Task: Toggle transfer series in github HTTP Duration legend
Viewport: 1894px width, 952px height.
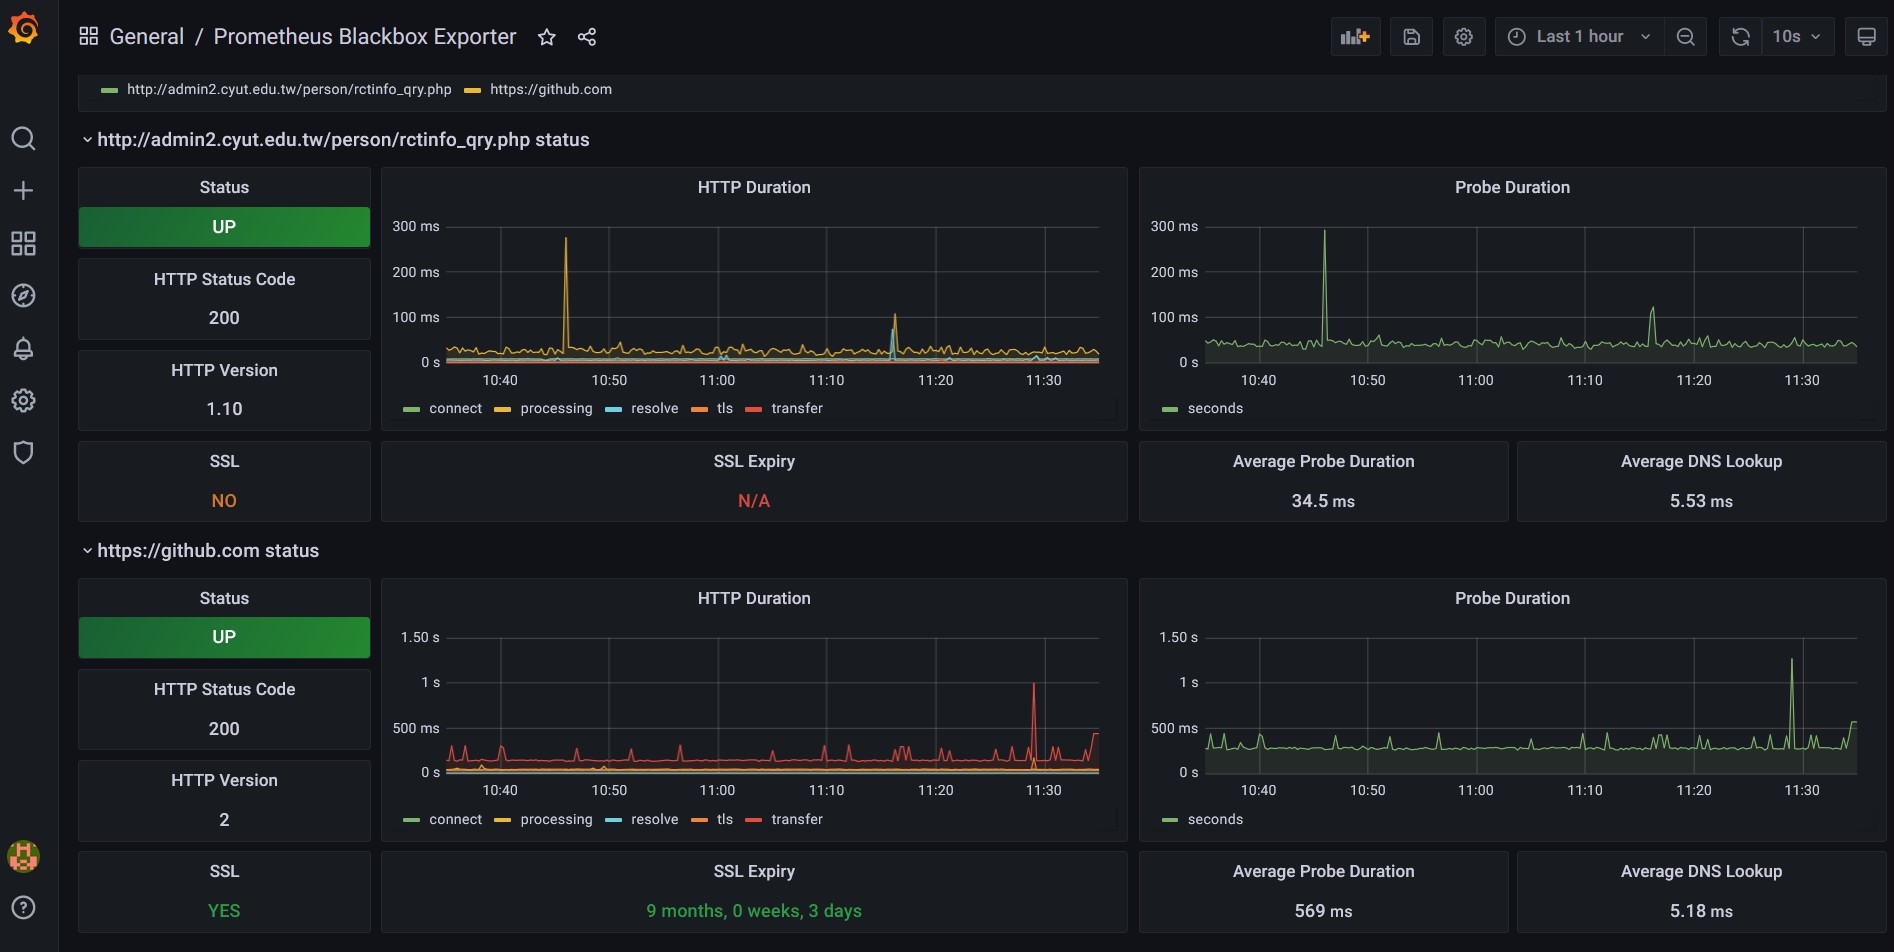Action: (x=797, y=819)
